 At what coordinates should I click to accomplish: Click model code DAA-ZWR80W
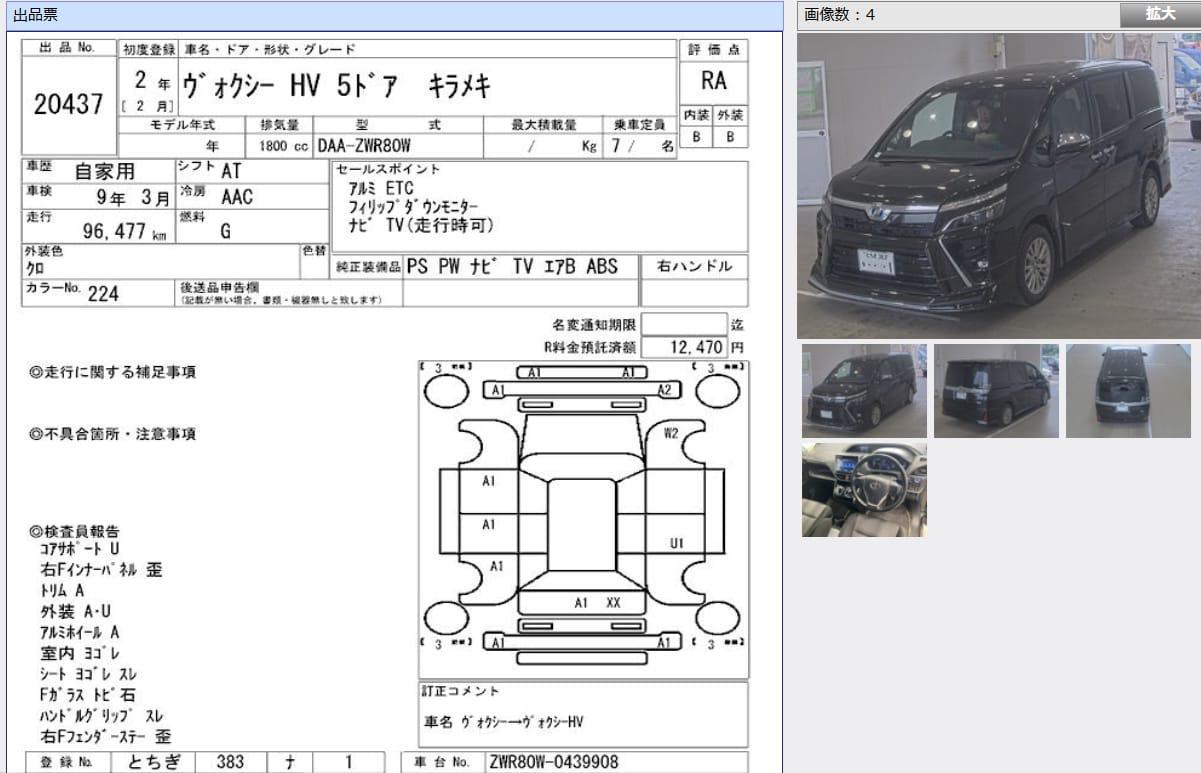(365, 146)
